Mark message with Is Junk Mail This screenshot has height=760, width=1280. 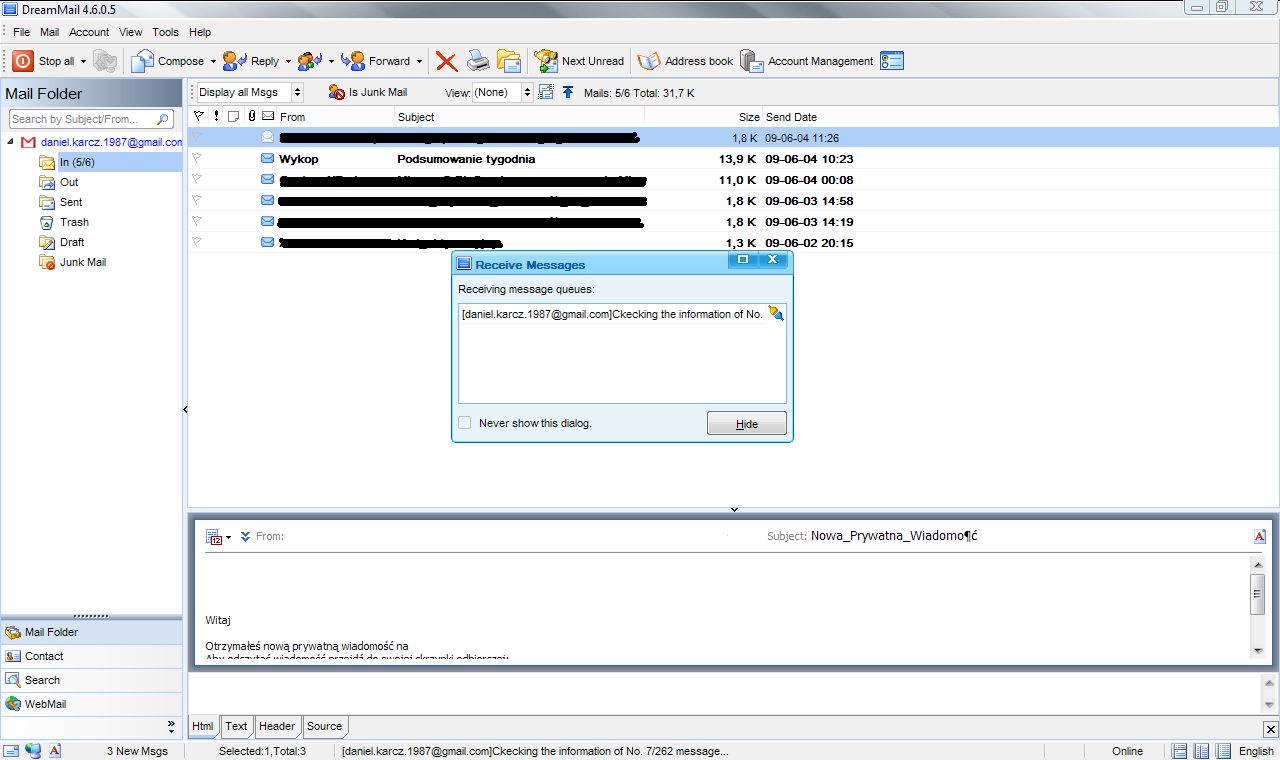point(368,92)
